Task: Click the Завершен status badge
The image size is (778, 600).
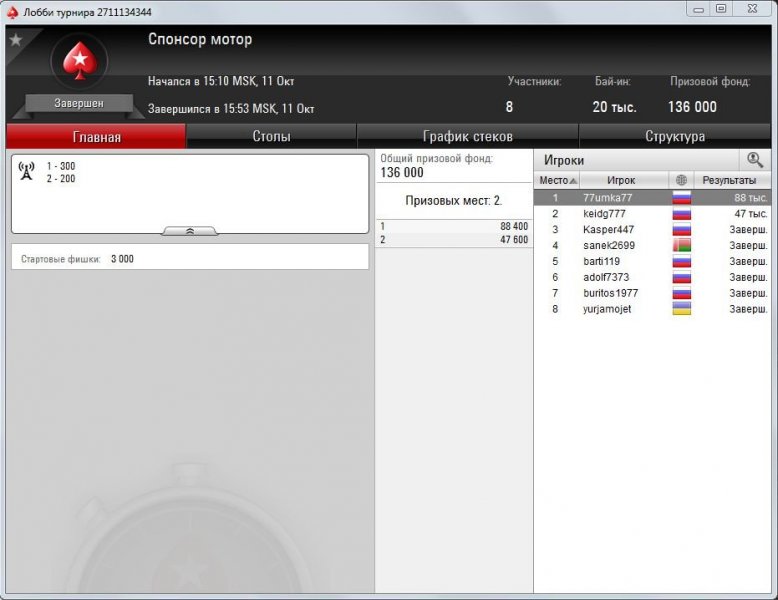Action: [79, 103]
